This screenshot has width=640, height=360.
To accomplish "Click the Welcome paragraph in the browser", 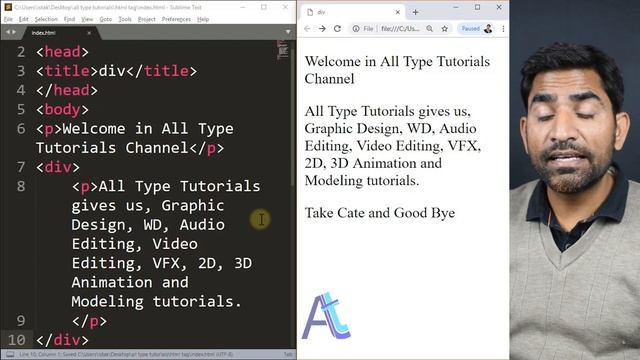I will (397, 70).
